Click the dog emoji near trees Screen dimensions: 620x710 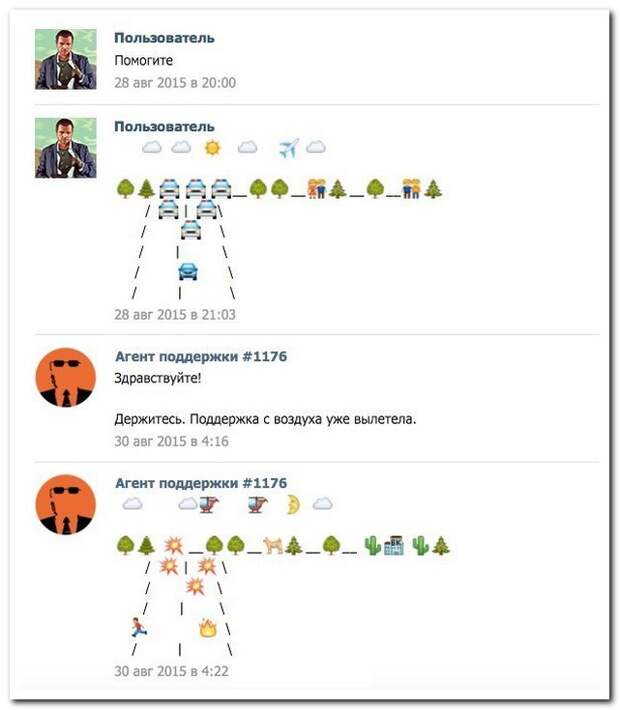(x=273, y=545)
